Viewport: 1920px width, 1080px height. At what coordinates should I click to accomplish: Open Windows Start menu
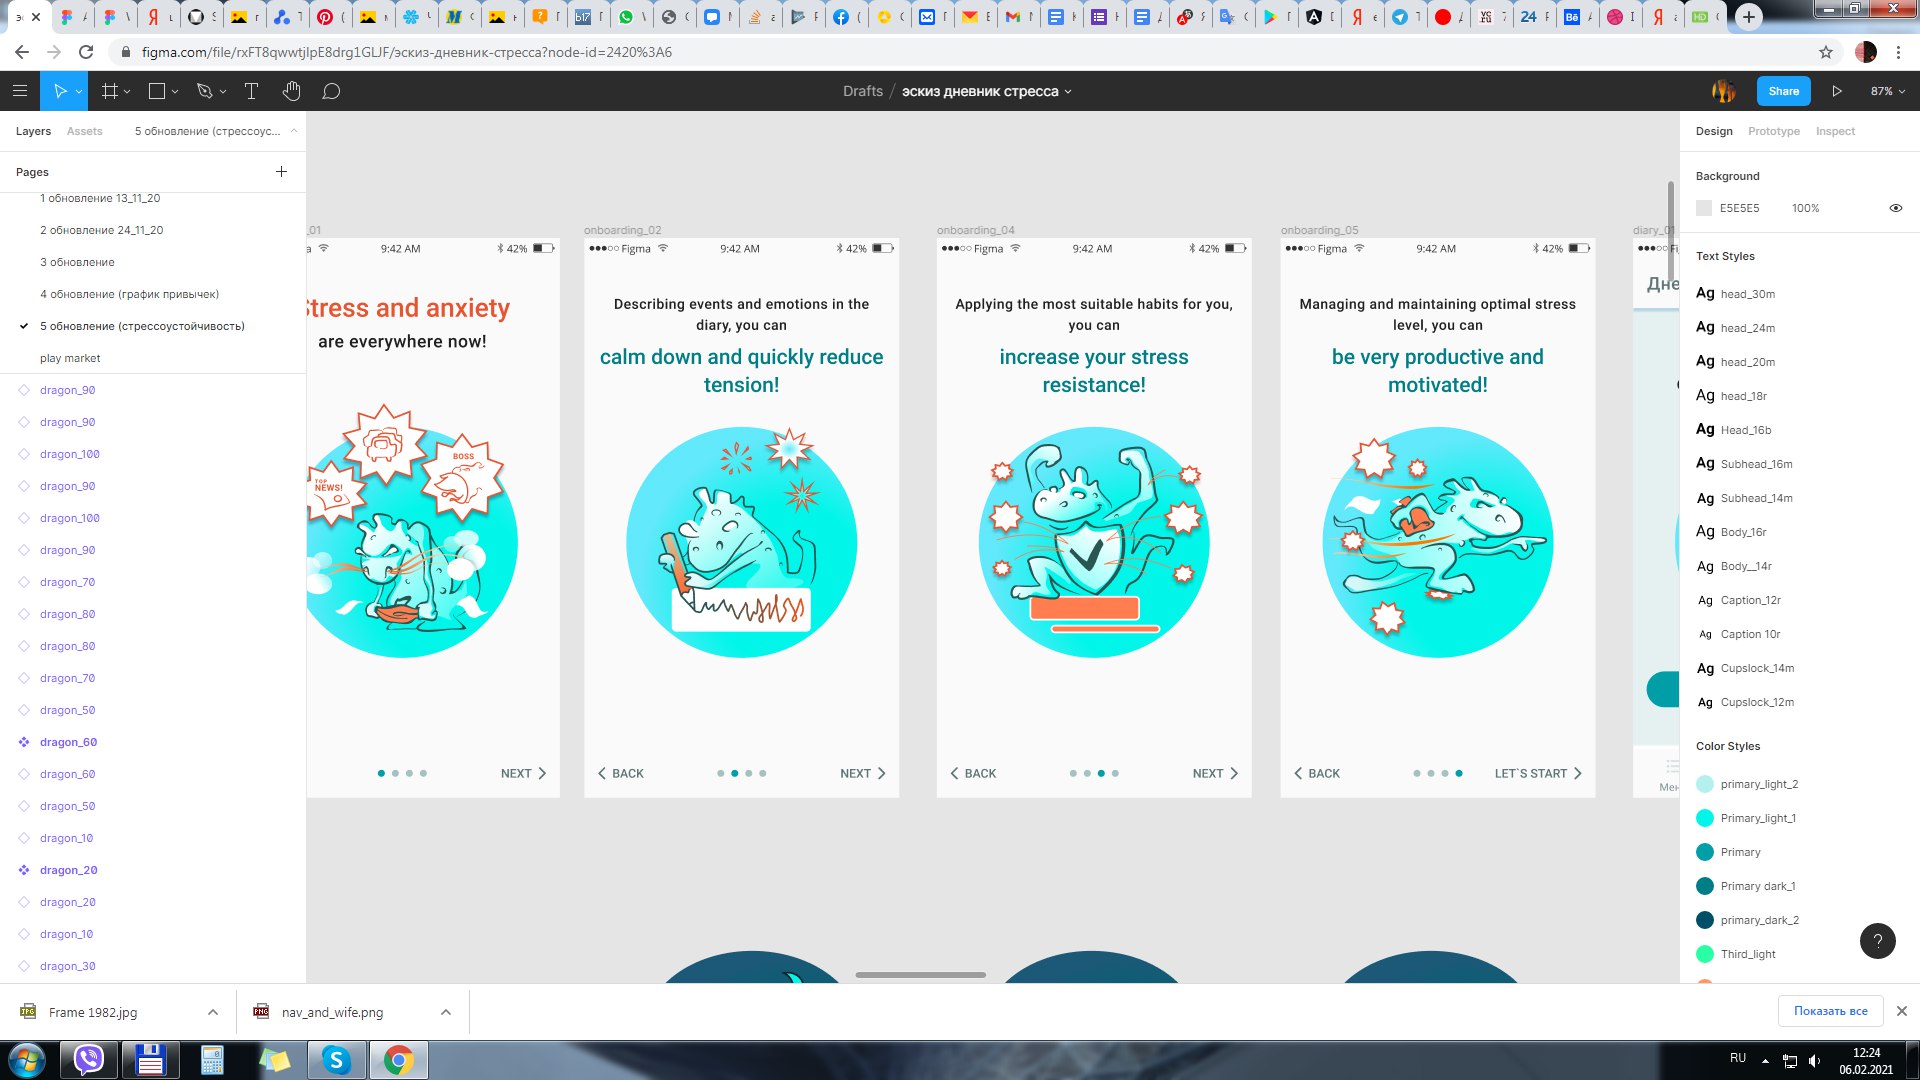pyautogui.click(x=27, y=1059)
